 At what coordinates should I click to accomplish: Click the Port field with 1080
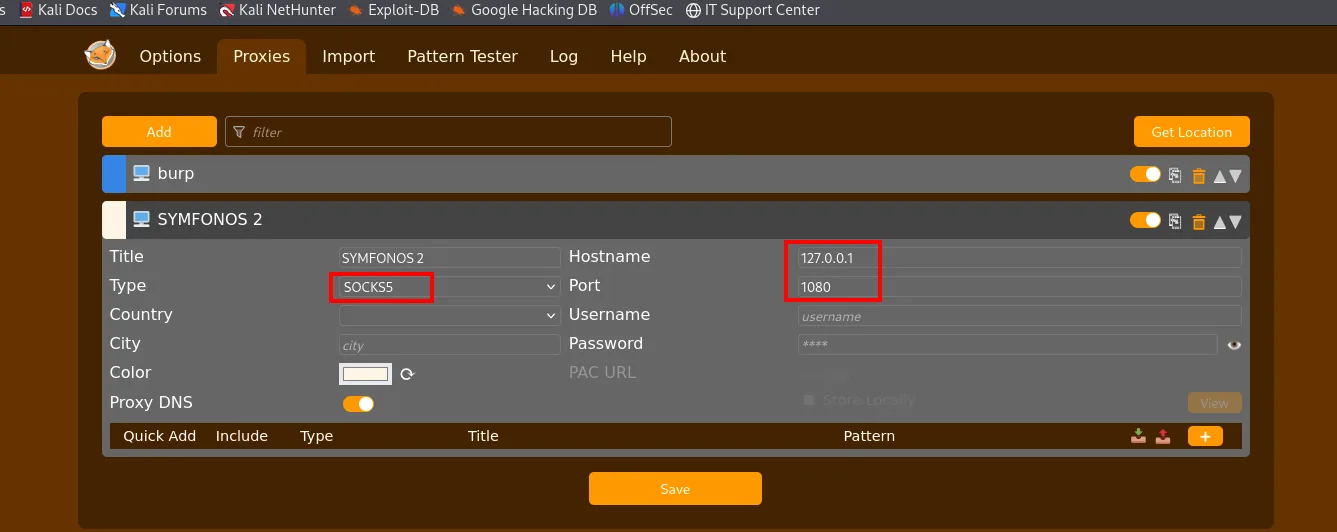coord(1019,287)
